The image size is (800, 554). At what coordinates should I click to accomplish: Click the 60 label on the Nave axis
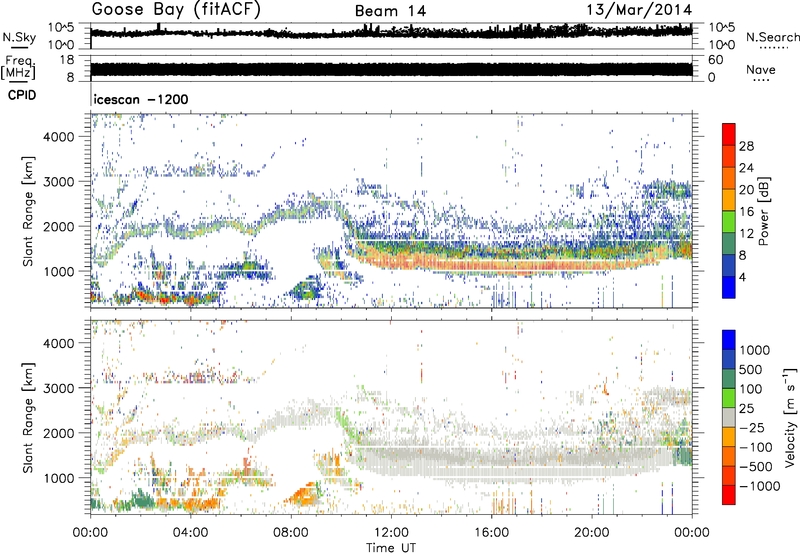715,60
